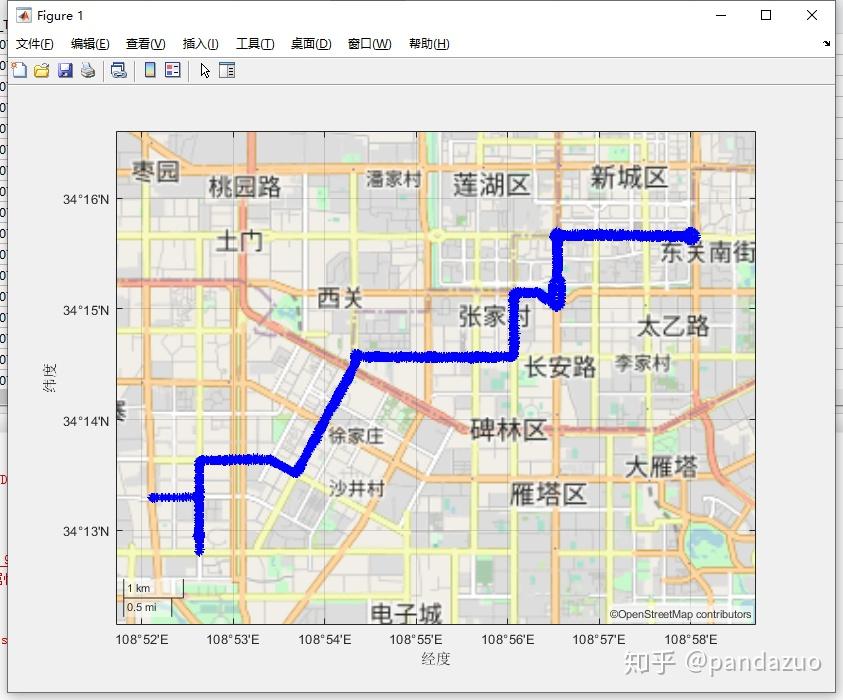Print the map figure
Screen dimensions: 843x700
[x=88, y=70]
